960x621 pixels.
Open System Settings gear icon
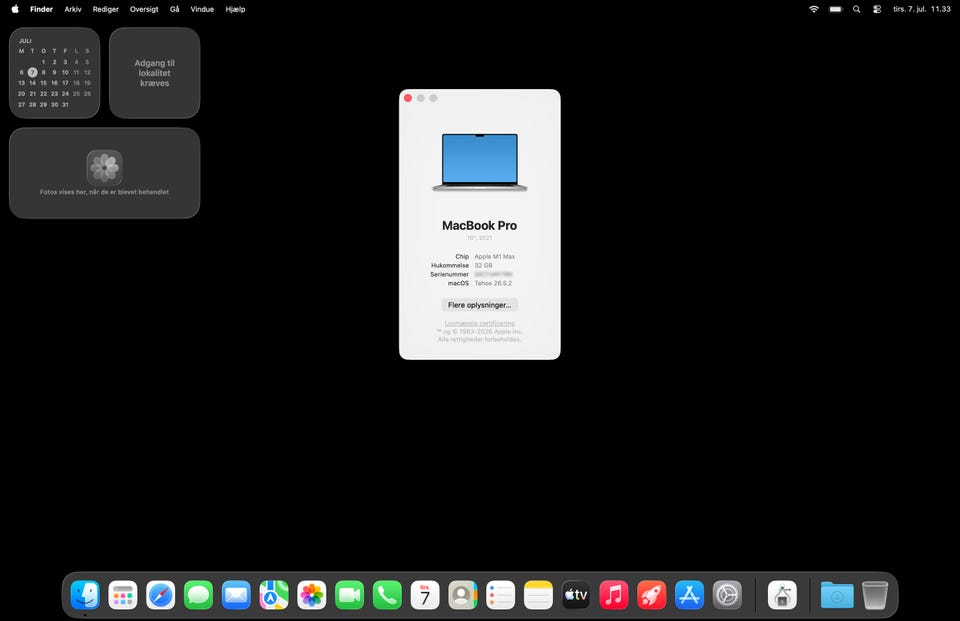click(x=727, y=595)
